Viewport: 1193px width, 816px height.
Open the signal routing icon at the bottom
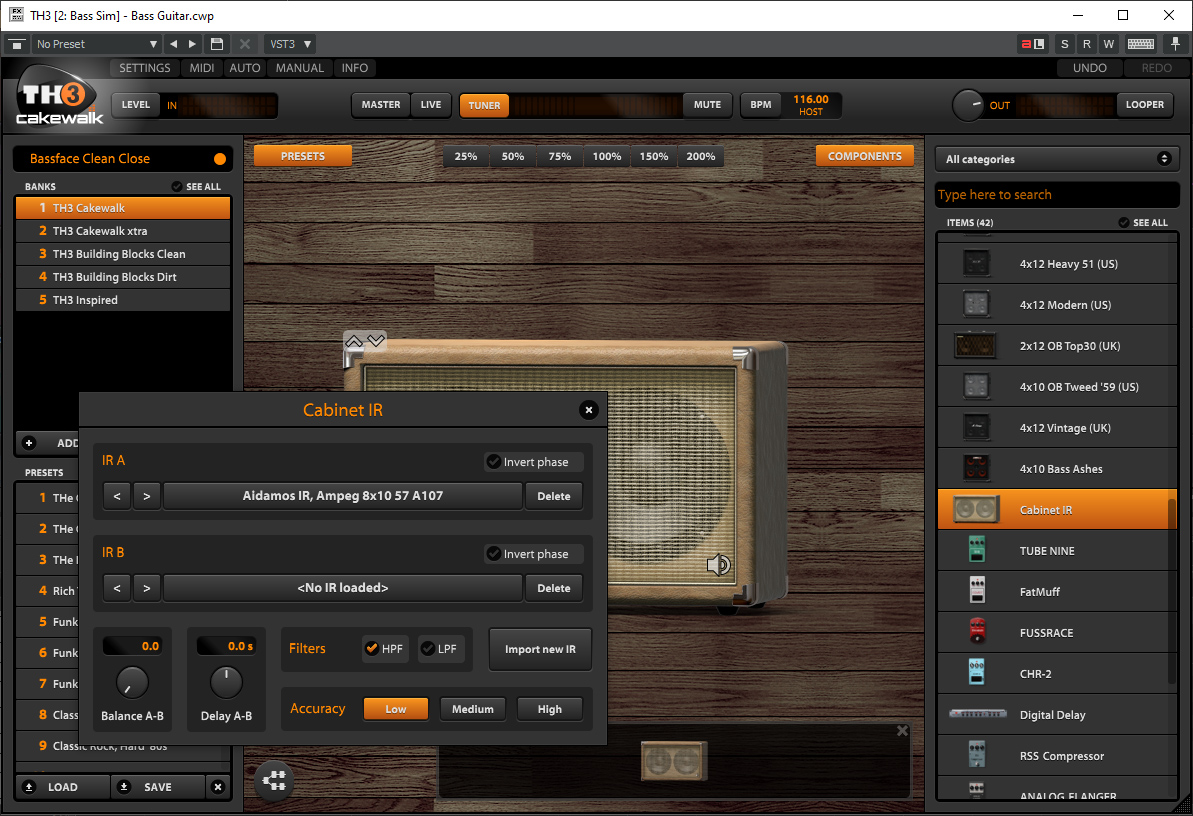(x=274, y=780)
